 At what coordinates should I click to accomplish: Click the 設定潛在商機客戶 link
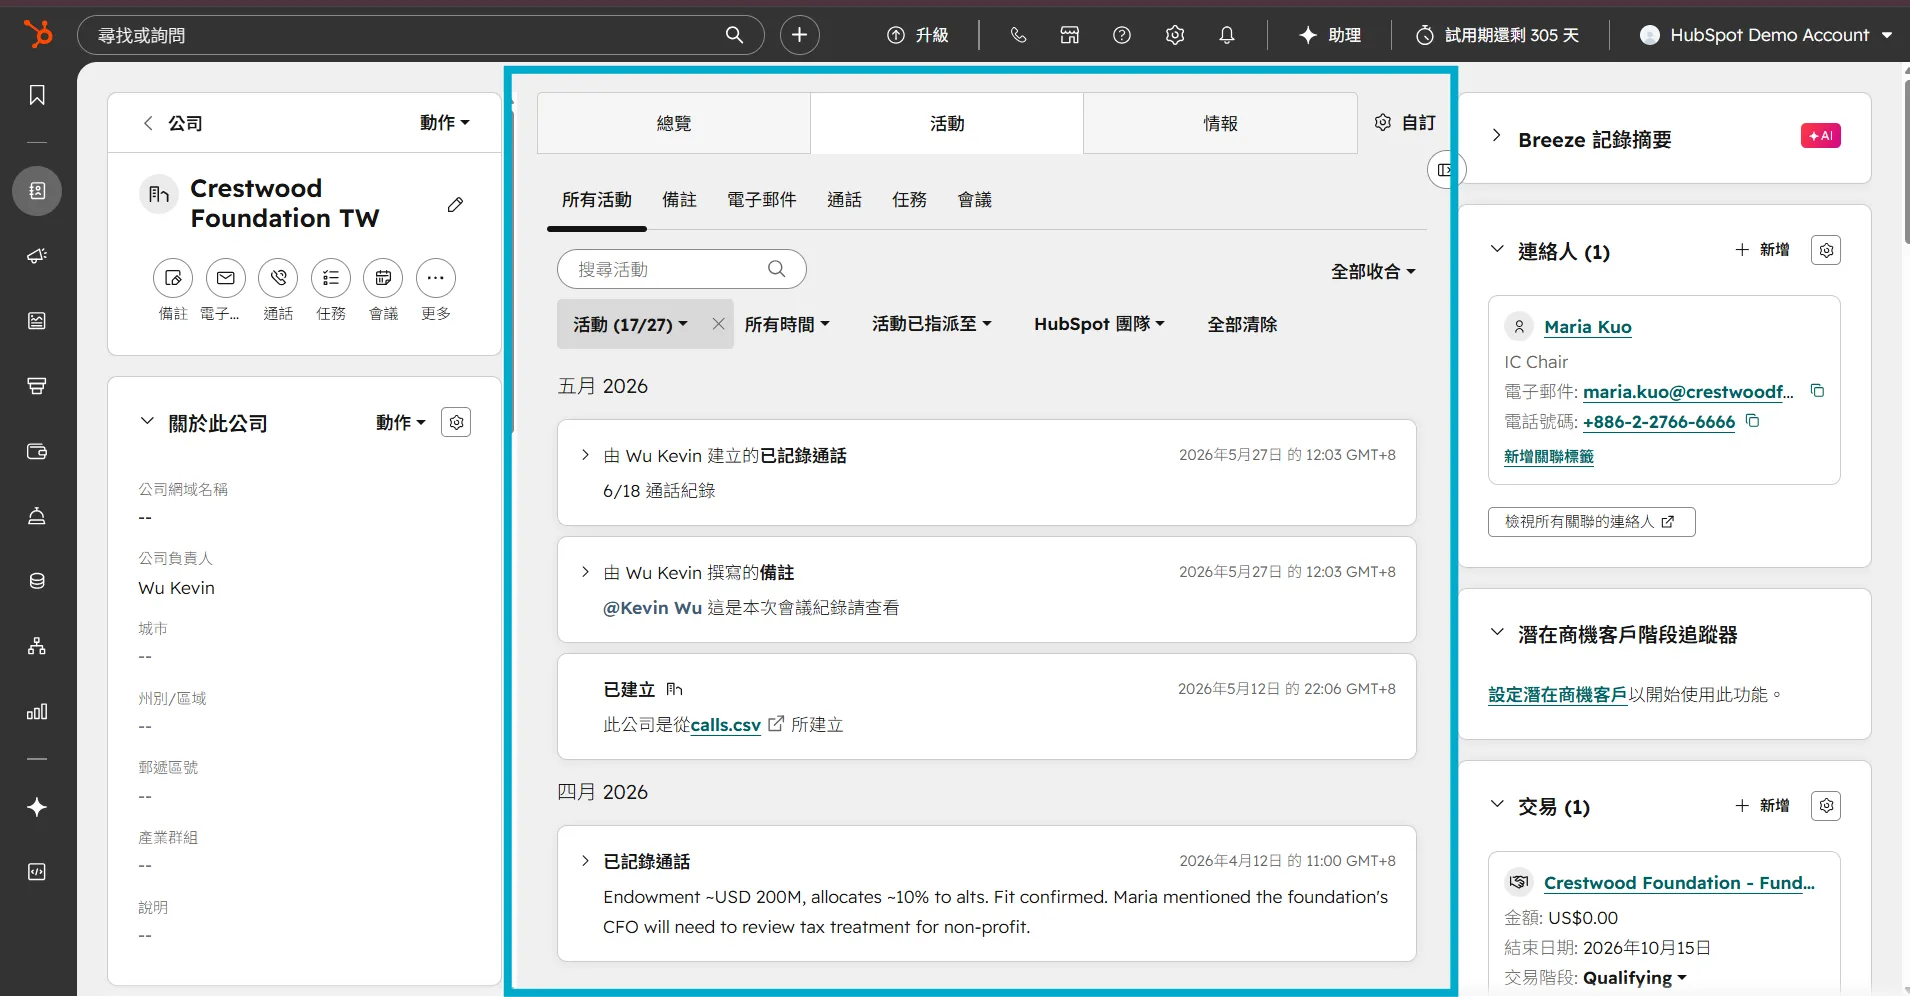coord(1558,694)
